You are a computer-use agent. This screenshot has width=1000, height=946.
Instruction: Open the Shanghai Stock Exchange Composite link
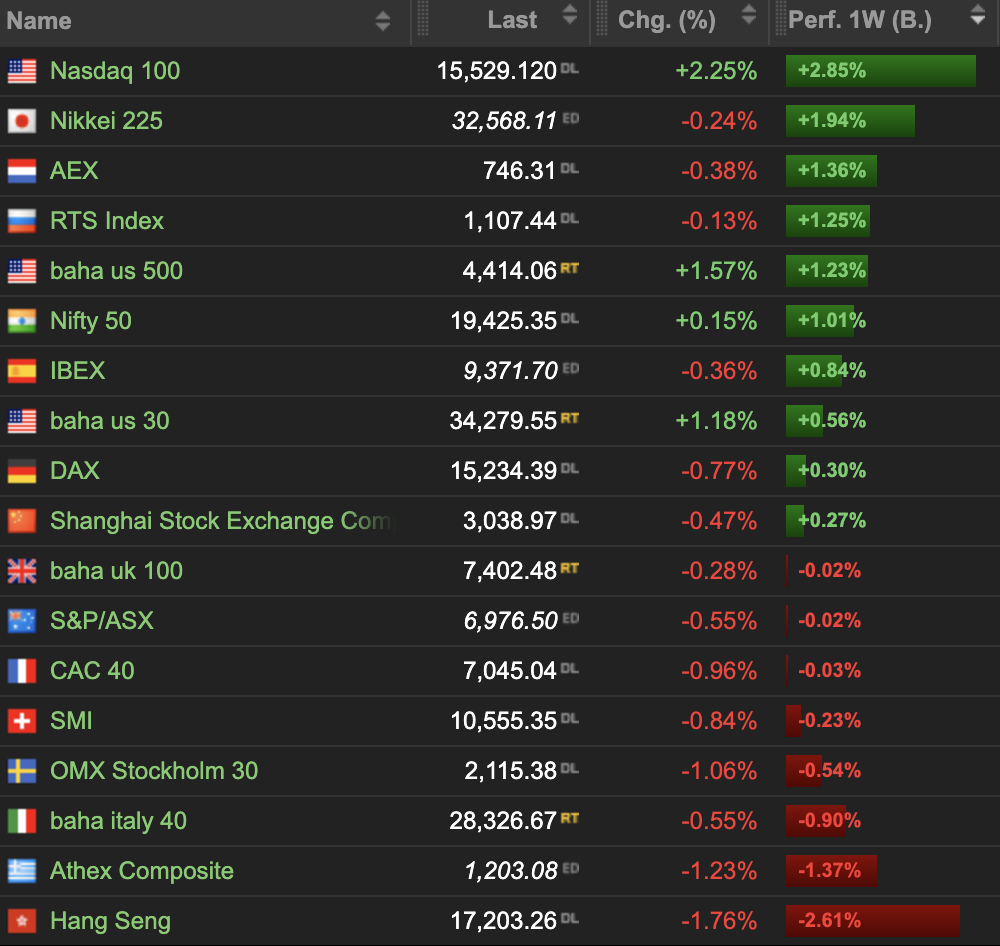coord(221,521)
